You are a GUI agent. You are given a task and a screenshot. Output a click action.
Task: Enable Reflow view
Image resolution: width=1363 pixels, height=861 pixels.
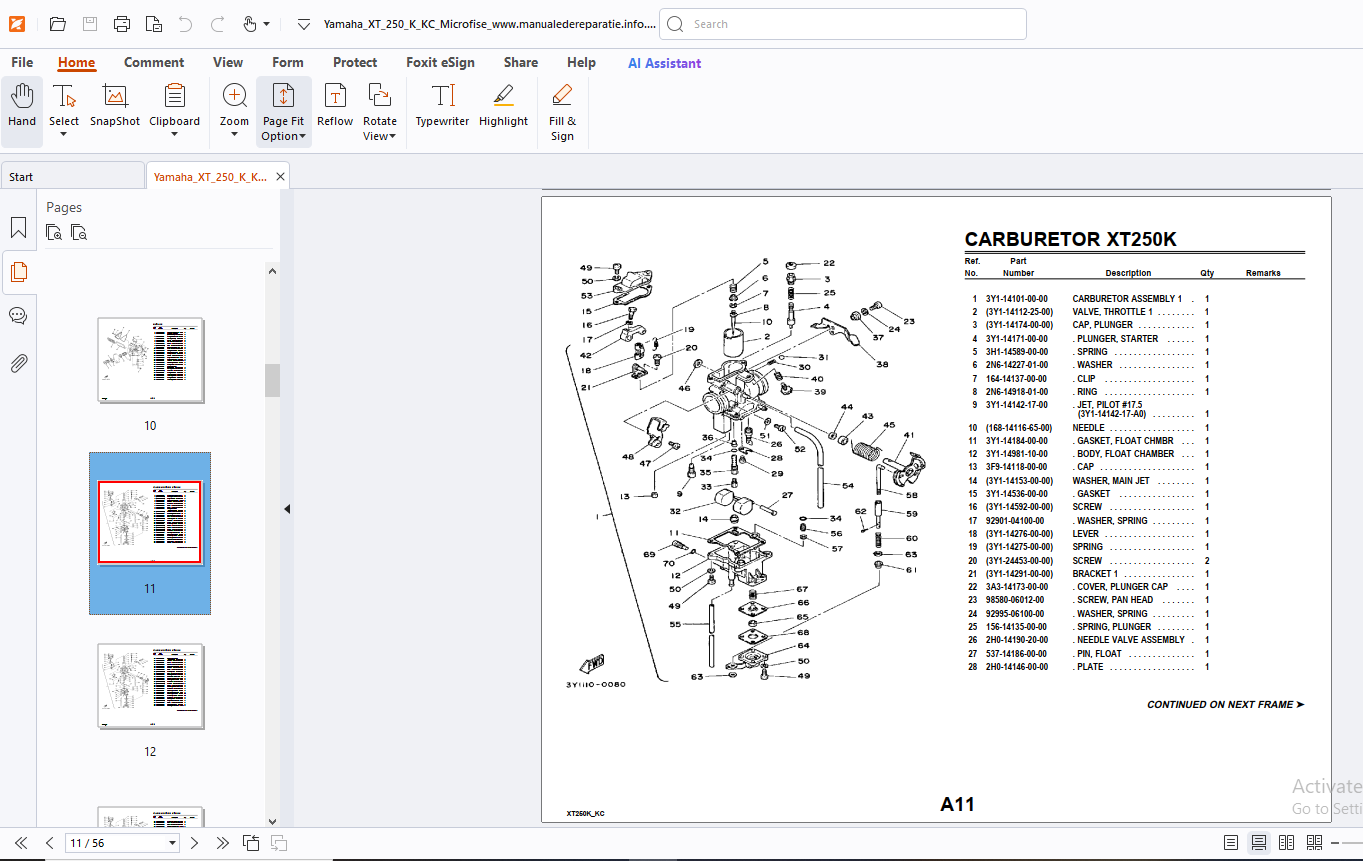point(335,106)
